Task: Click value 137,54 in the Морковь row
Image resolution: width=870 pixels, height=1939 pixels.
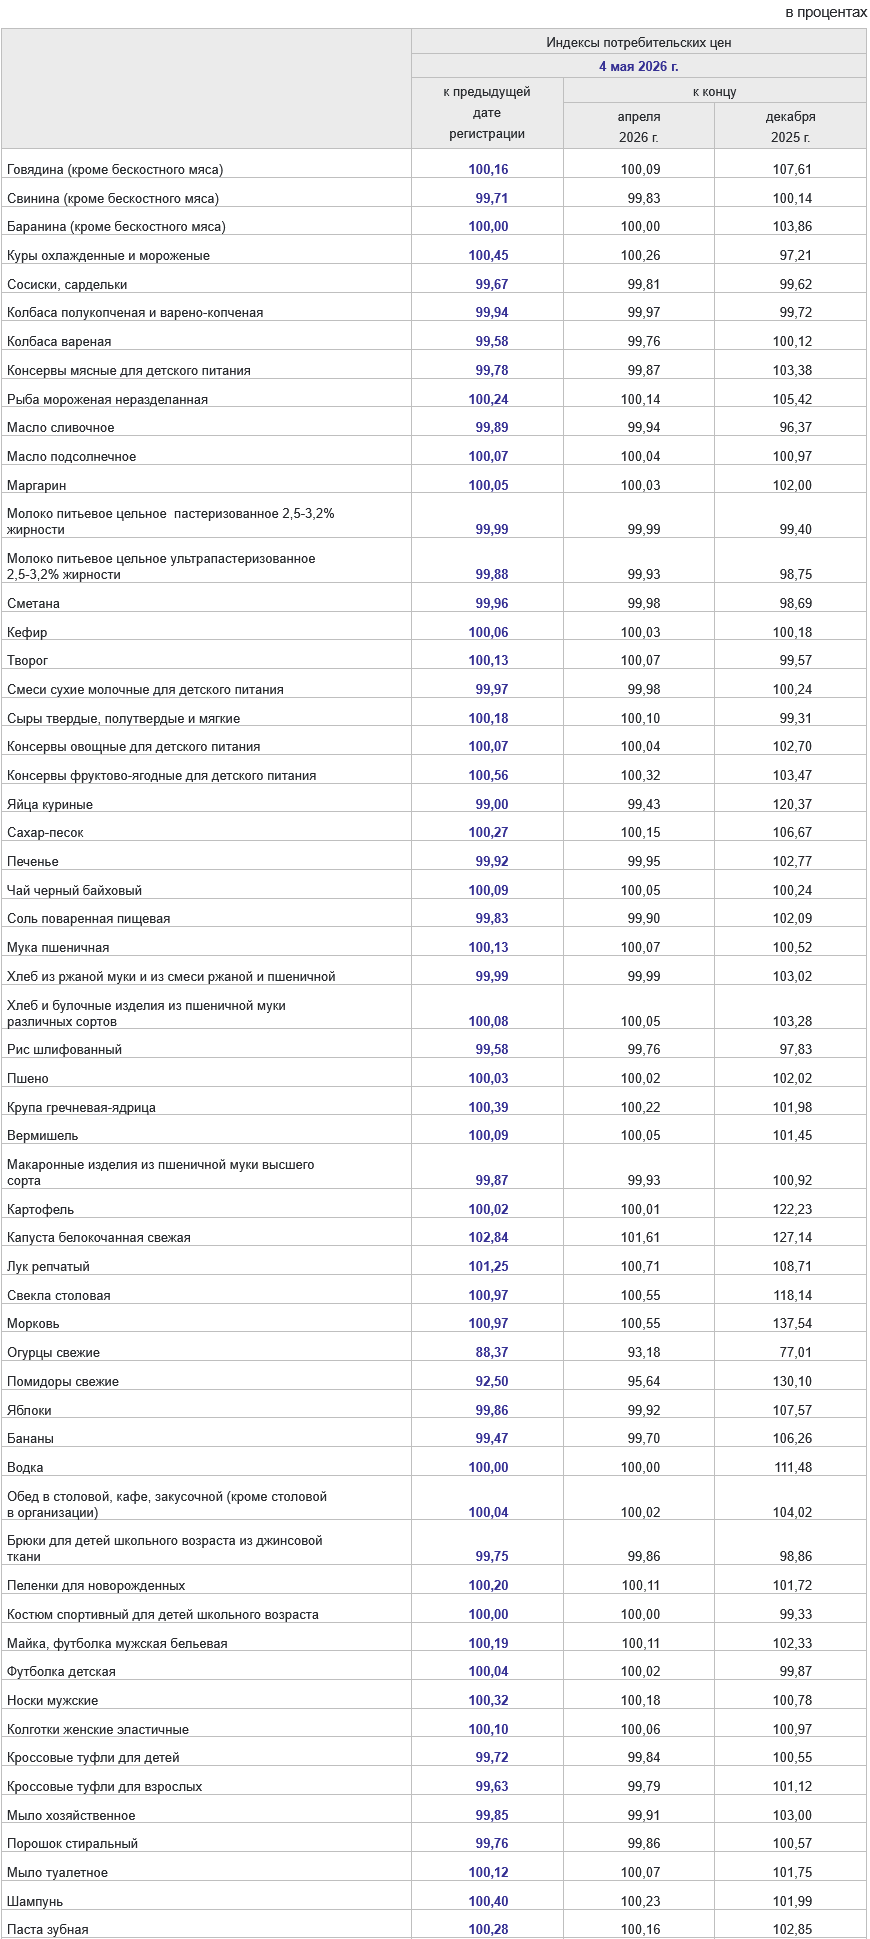Action: click(x=792, y=1323)
